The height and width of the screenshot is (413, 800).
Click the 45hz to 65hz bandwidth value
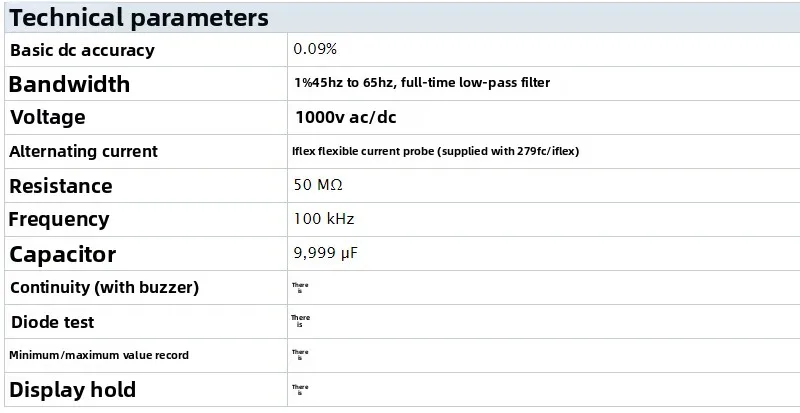pyautogui.click(x=421, y=83)
